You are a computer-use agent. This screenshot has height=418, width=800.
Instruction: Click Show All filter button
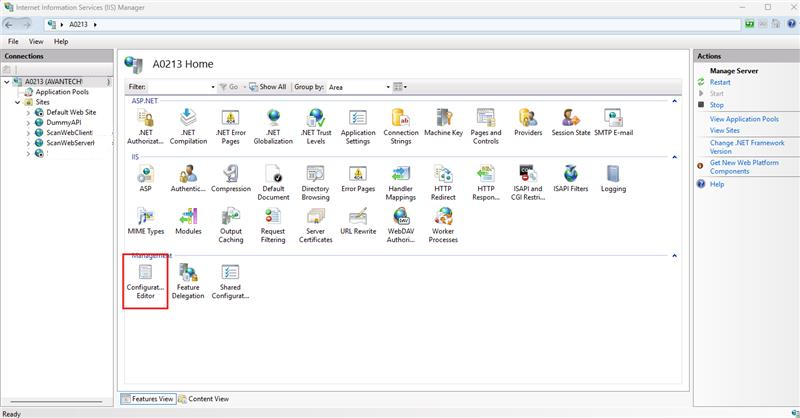(267, 87)
